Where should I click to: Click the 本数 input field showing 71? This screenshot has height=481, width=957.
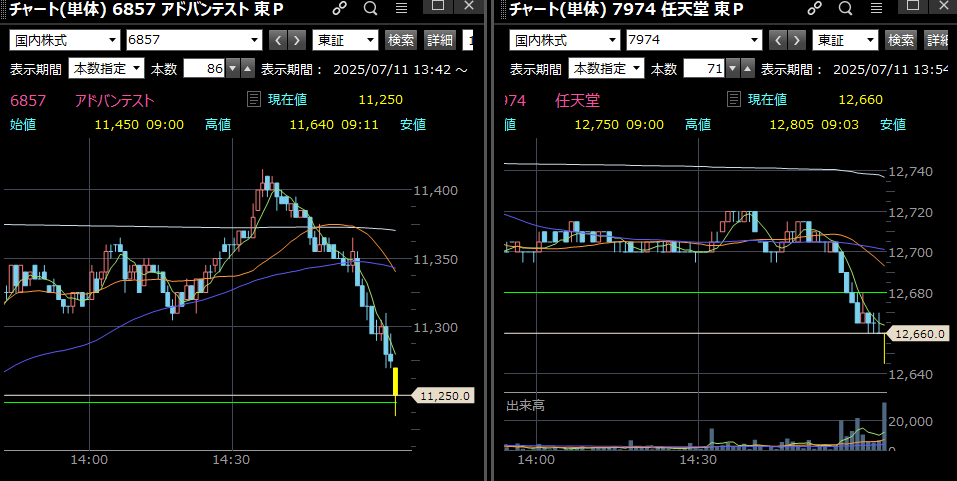(704, 68)
